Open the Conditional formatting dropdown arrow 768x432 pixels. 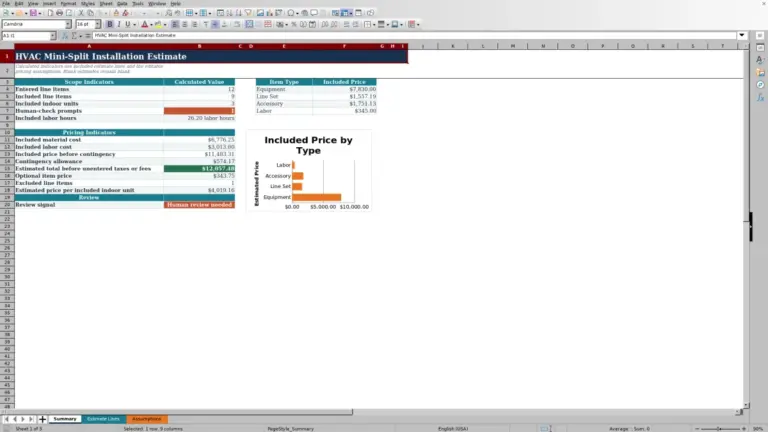[418, 24]
